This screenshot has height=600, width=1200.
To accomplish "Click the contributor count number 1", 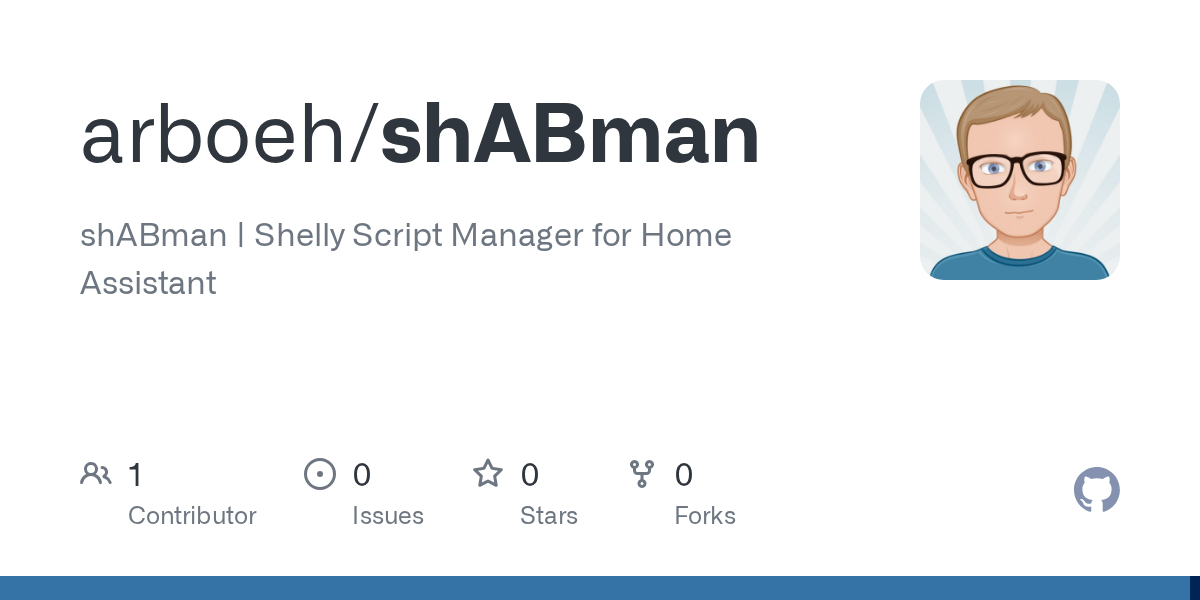I will click(135, 475).
